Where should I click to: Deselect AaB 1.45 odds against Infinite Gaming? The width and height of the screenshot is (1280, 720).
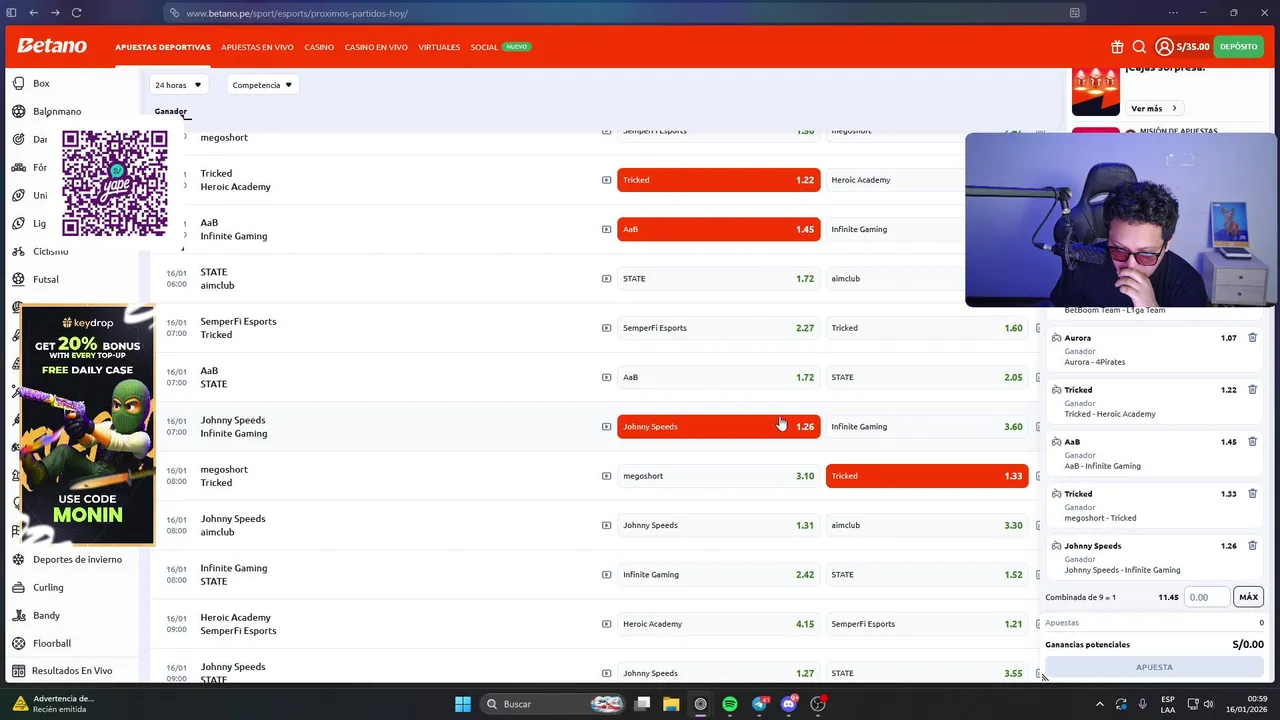click(x=718, y=229)
